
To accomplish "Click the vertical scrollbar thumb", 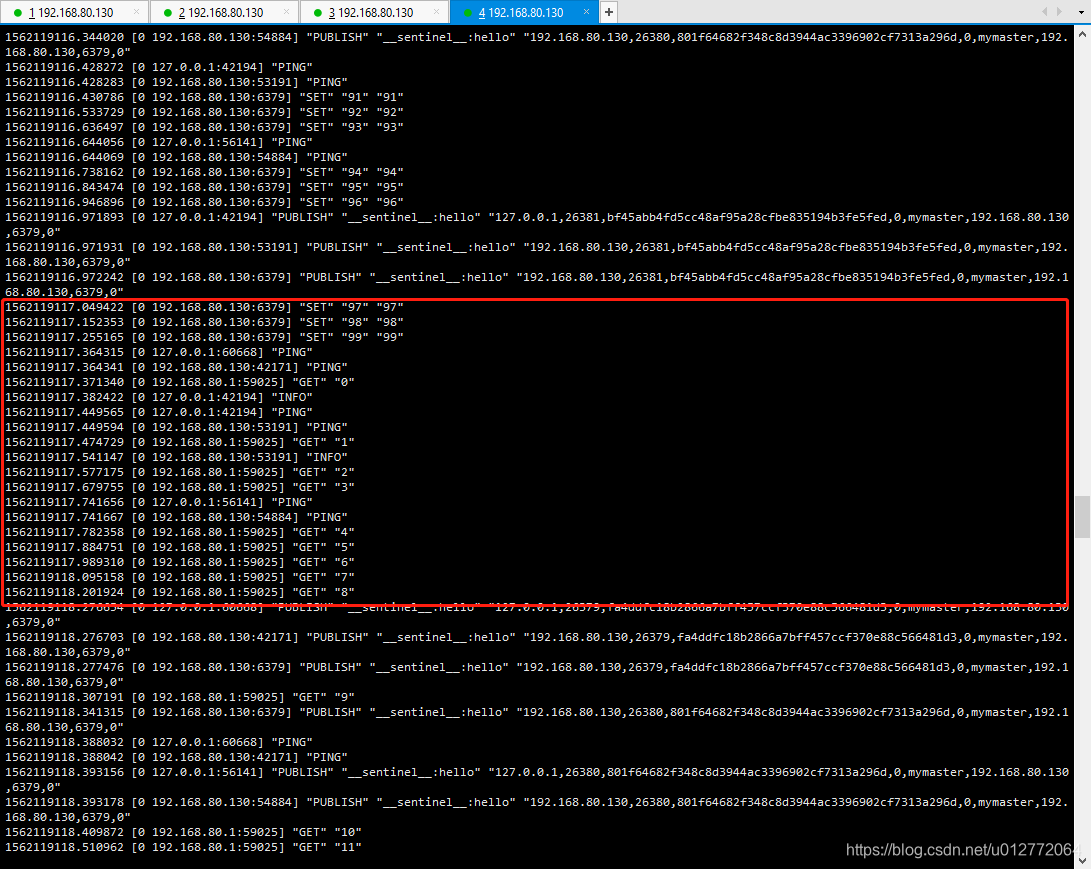I will click(x=1083, y=517).
